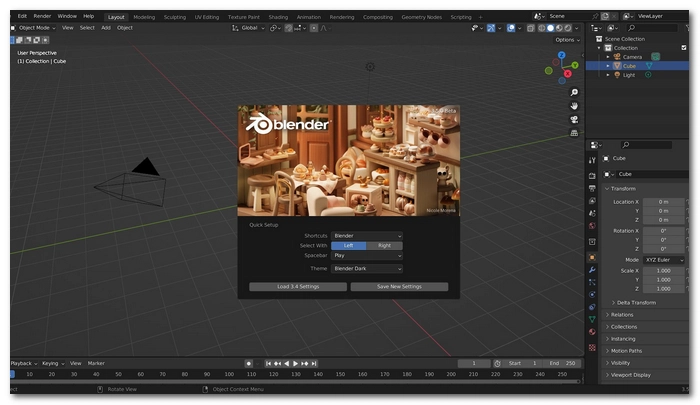Click the play animation button in timeline
Image resolution: width=700 pixels, height=405 pixels.
click(x=297, y=363)
